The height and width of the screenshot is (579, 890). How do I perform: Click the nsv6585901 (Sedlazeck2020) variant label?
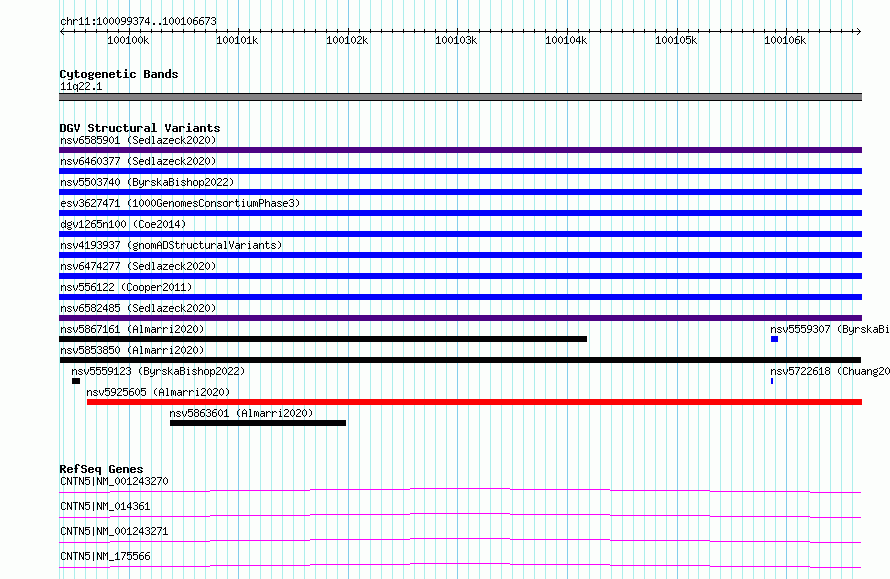[x=138, y=140]
